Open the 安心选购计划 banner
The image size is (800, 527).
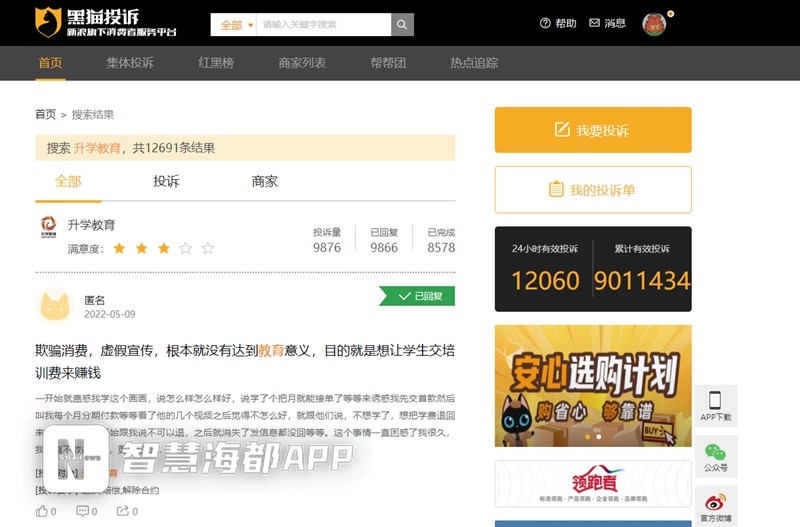pyautogui.click(x=592, y=385)
